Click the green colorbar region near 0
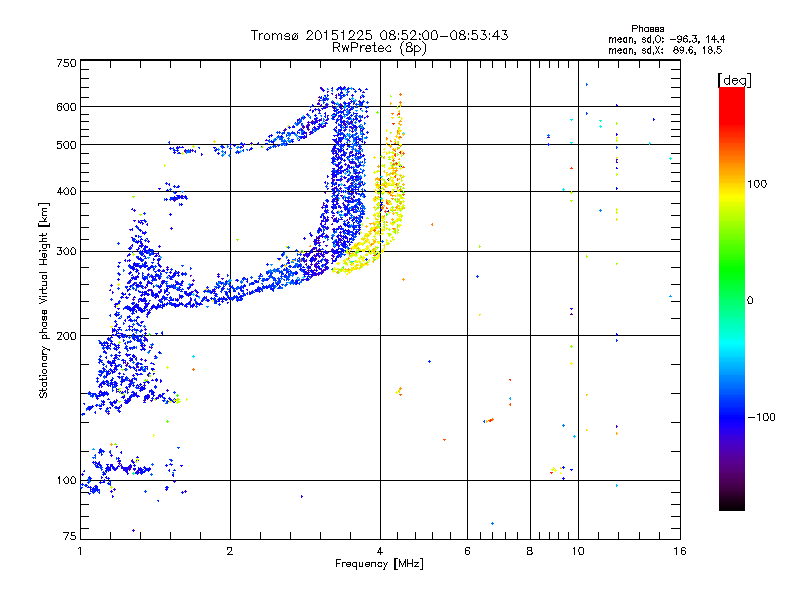800x600 pixels. tap(732, 293)
